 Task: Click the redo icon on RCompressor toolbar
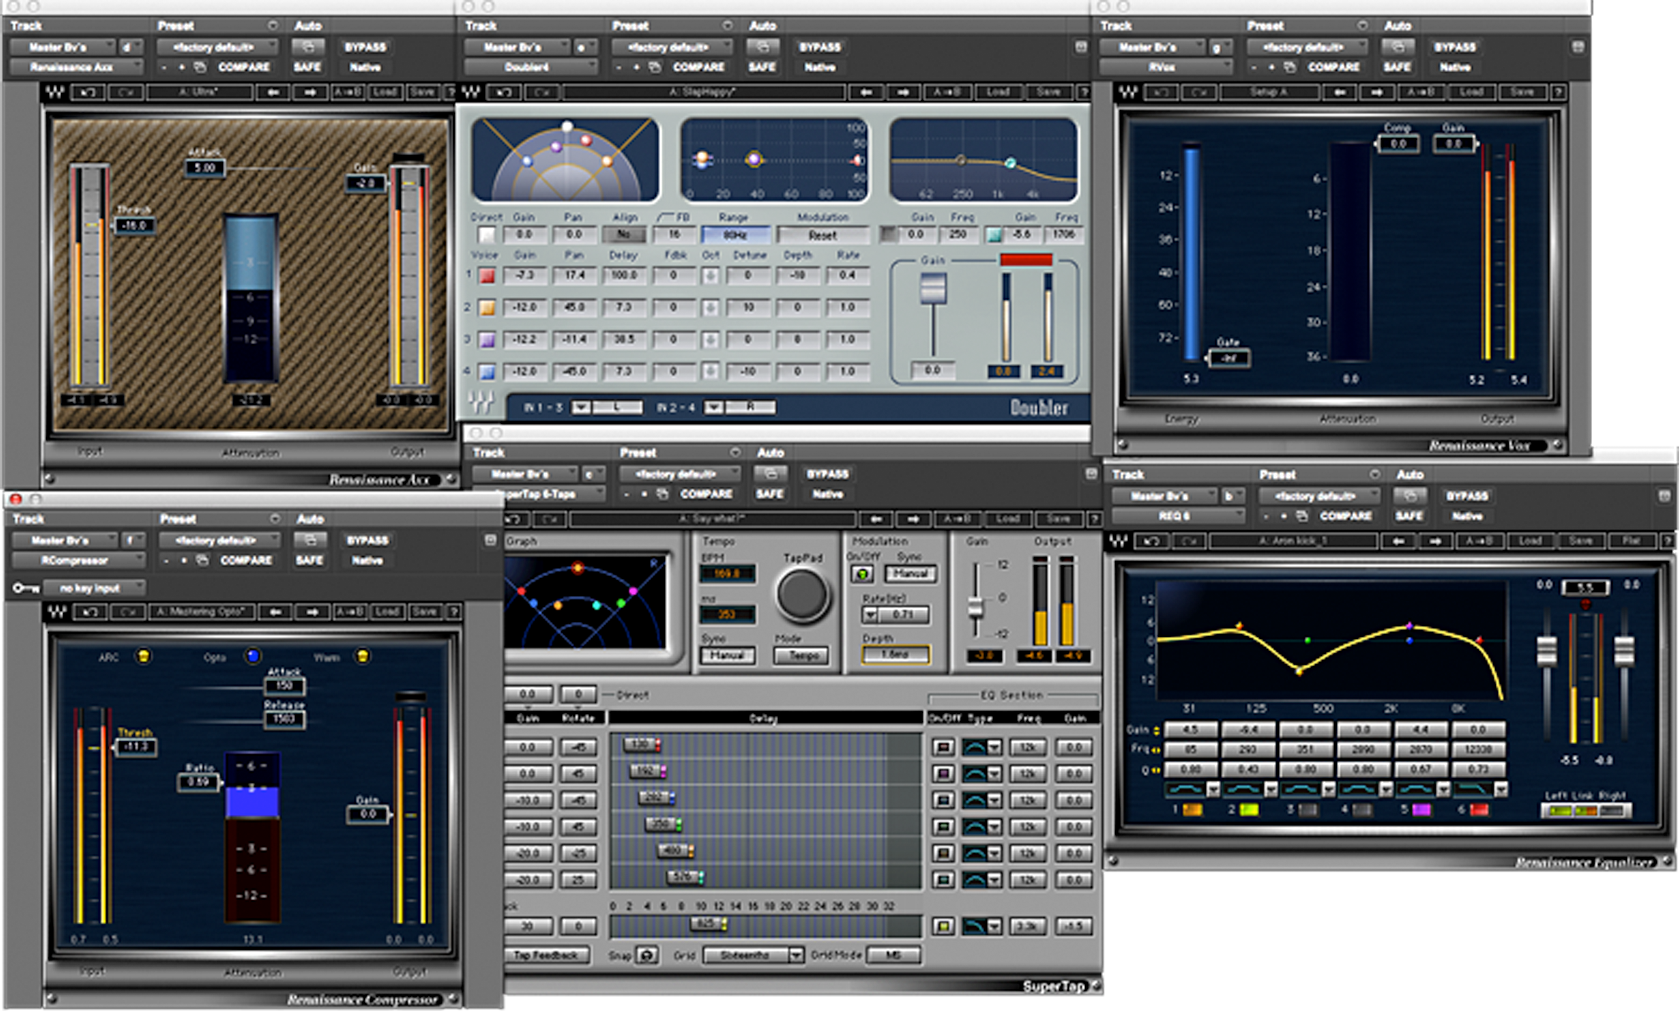[x=127, y=611]
